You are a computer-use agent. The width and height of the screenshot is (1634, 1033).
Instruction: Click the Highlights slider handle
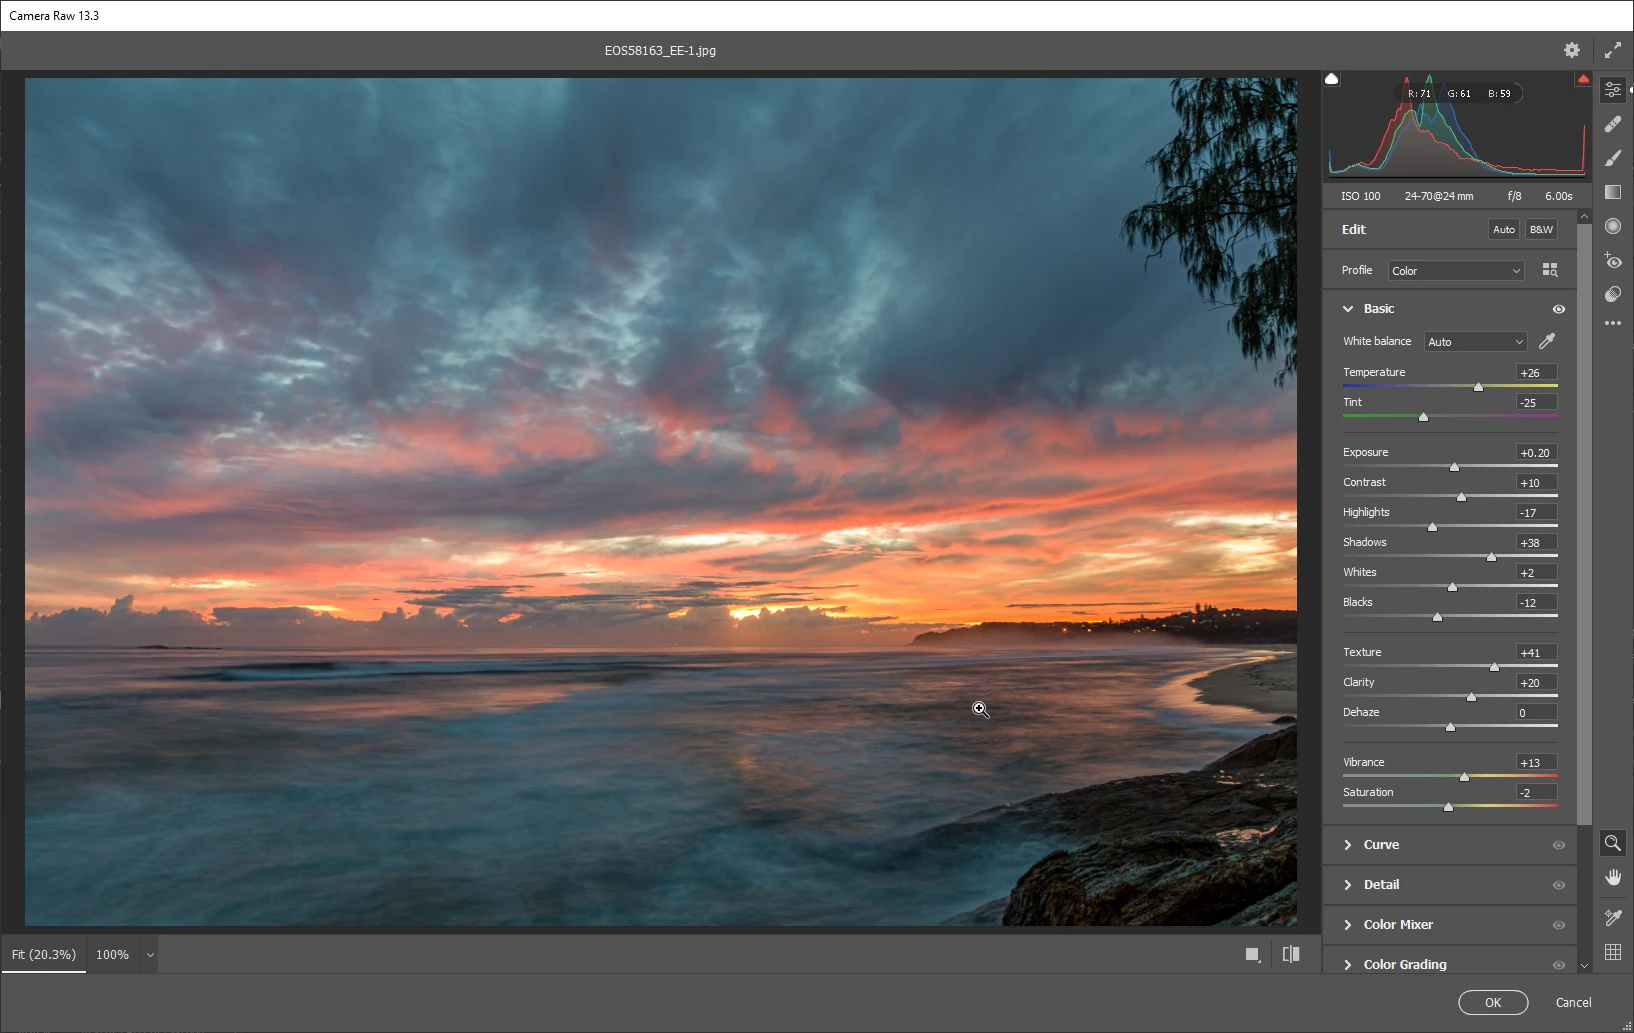(1432, 527)
